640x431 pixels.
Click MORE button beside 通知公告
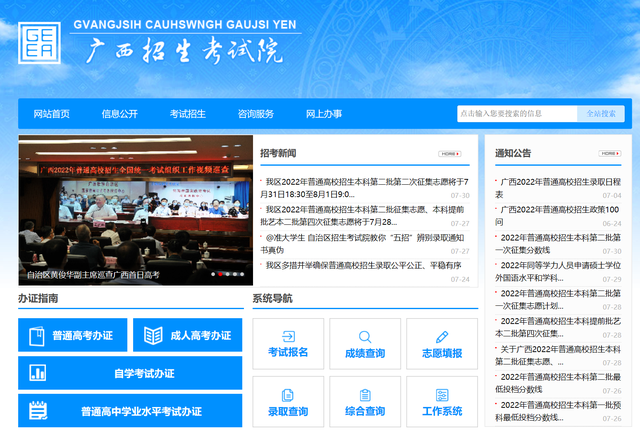click(x=610, y=153)
